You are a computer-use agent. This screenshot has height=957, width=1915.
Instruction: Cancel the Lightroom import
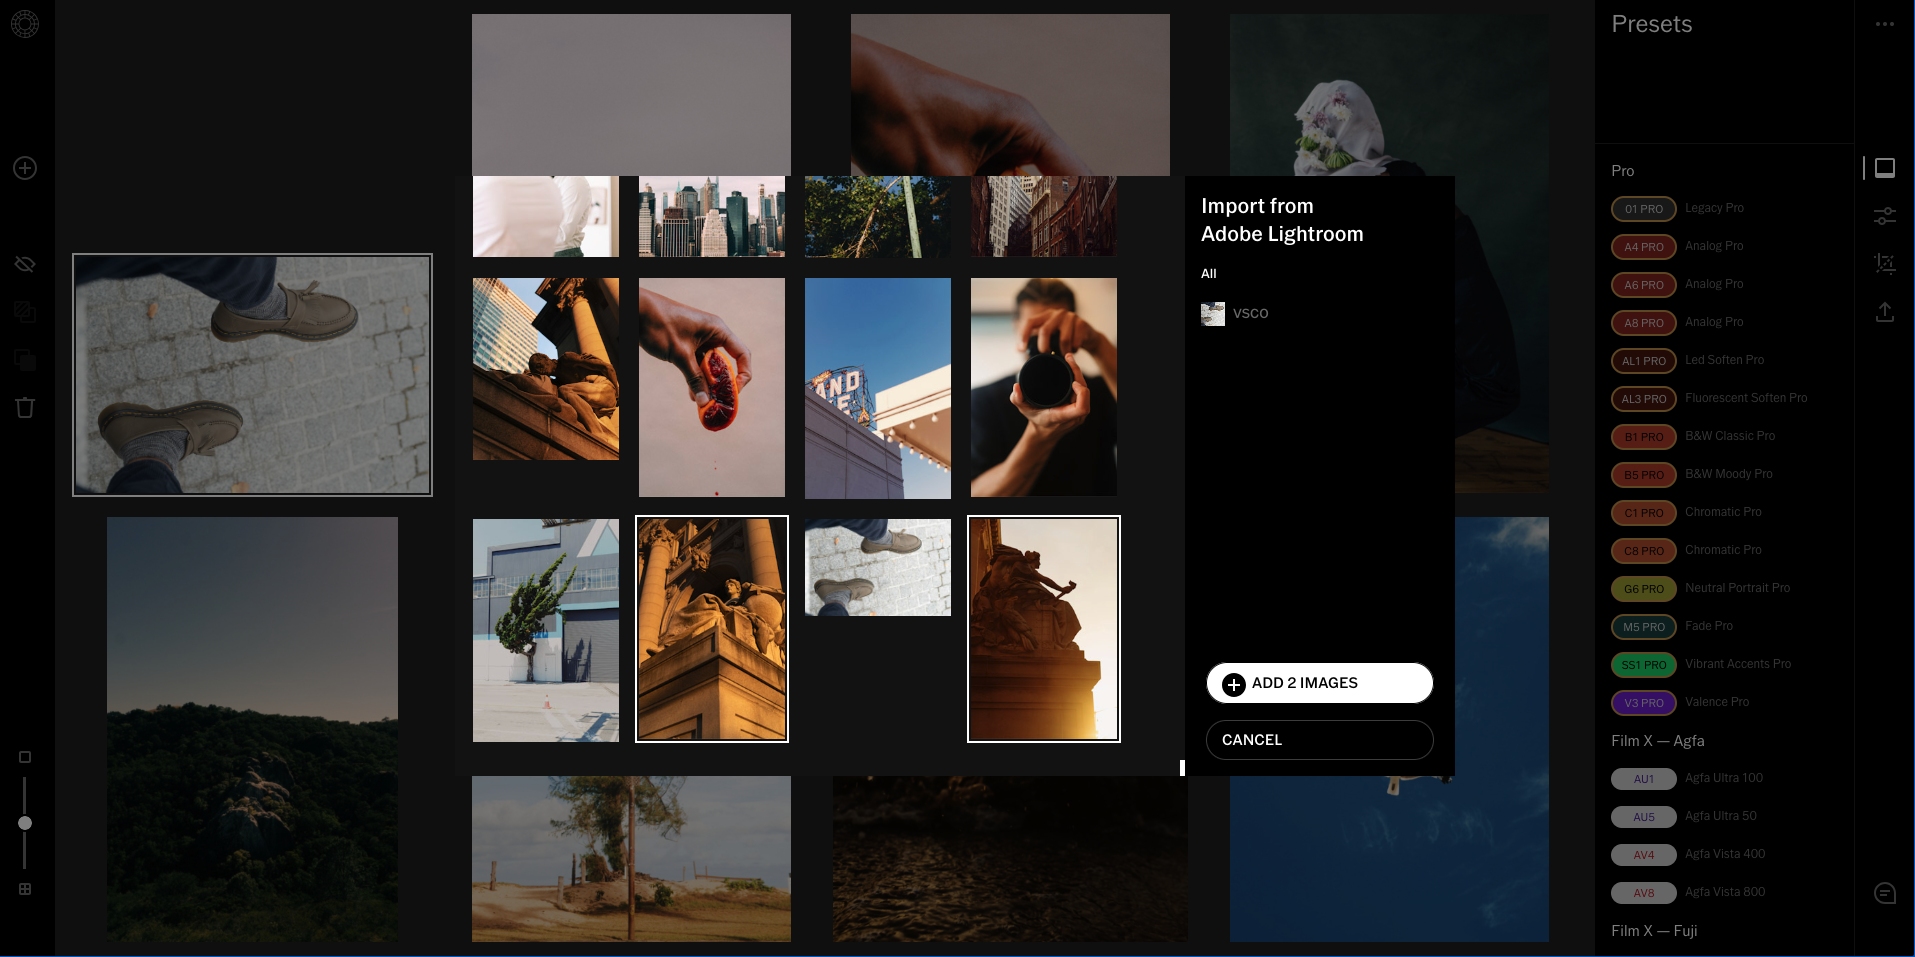point(1319,740)
